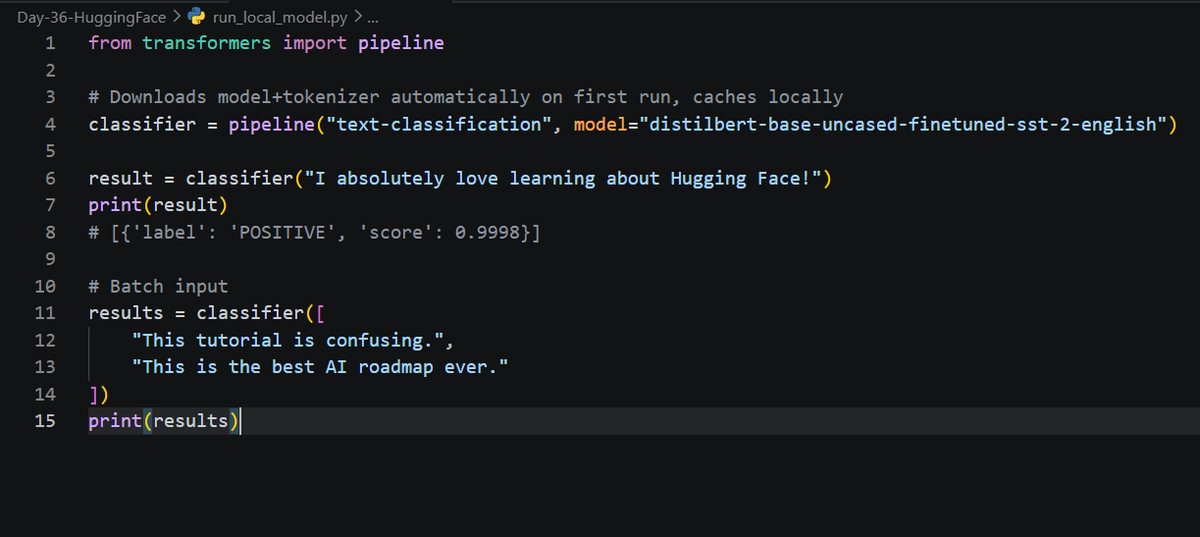Open the Day-36-HuggingFace breadcrumb folder
The height and width of the screenshot is (537, 1200).
click(91, 17)
